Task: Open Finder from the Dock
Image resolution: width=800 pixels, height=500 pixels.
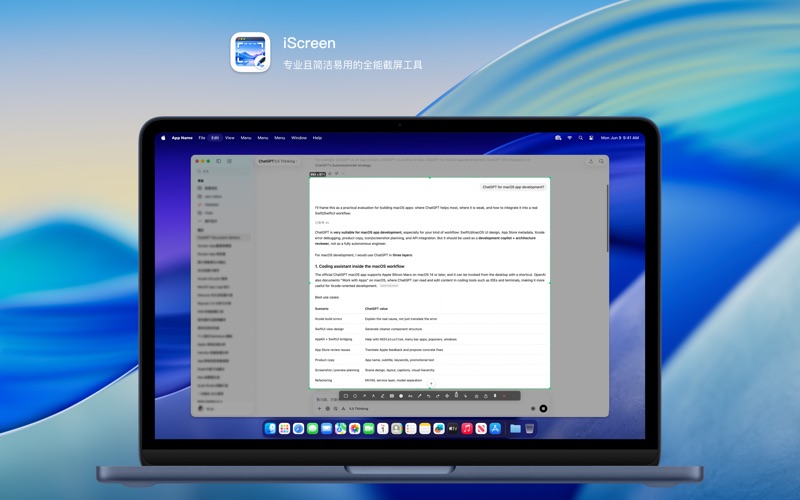Action: 270,429
